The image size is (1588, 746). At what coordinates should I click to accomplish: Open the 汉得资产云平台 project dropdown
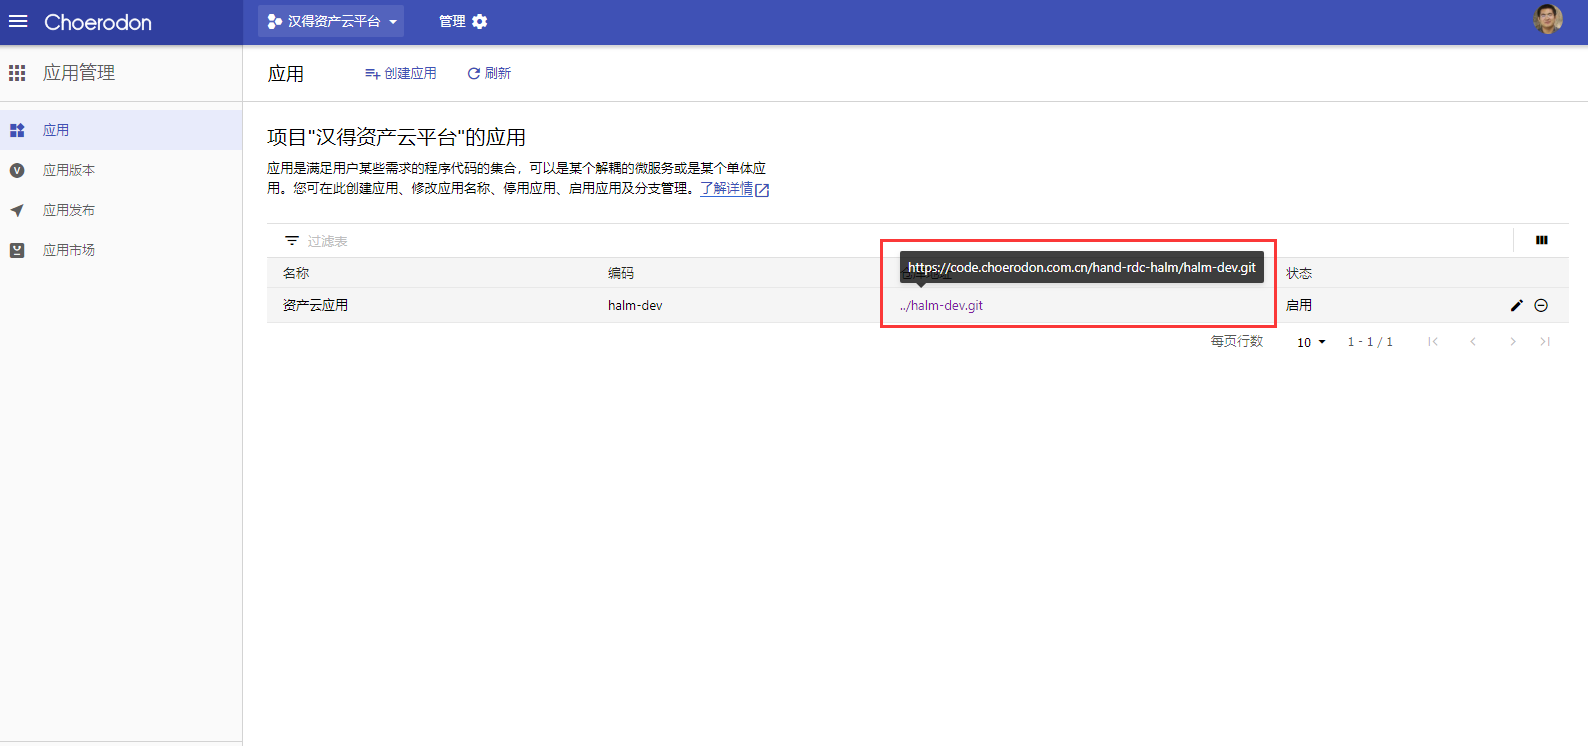coord(331,21)
